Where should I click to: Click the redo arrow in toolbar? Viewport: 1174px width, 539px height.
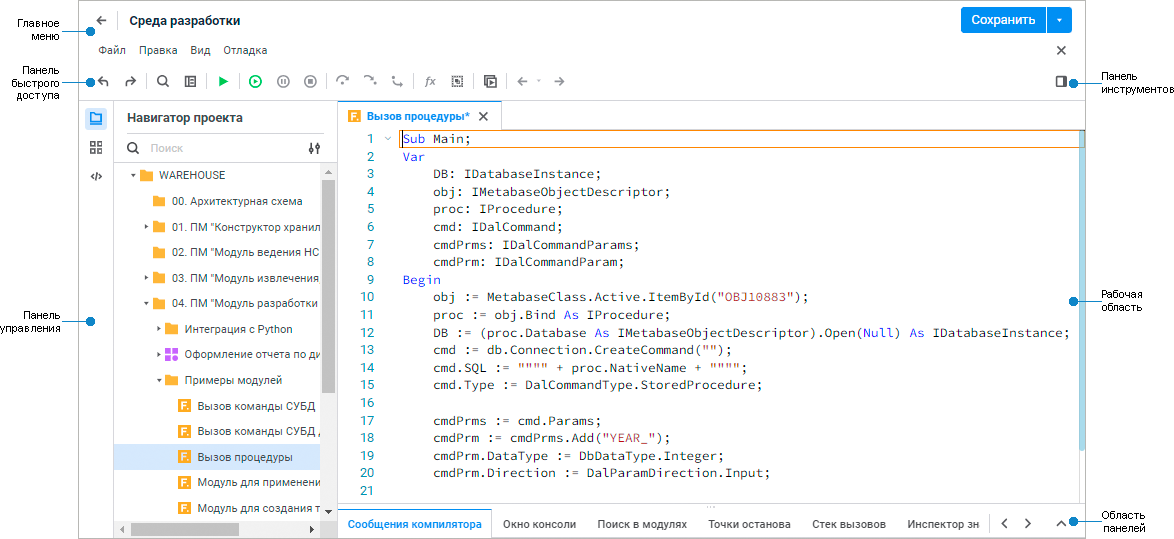coord(130,82)
